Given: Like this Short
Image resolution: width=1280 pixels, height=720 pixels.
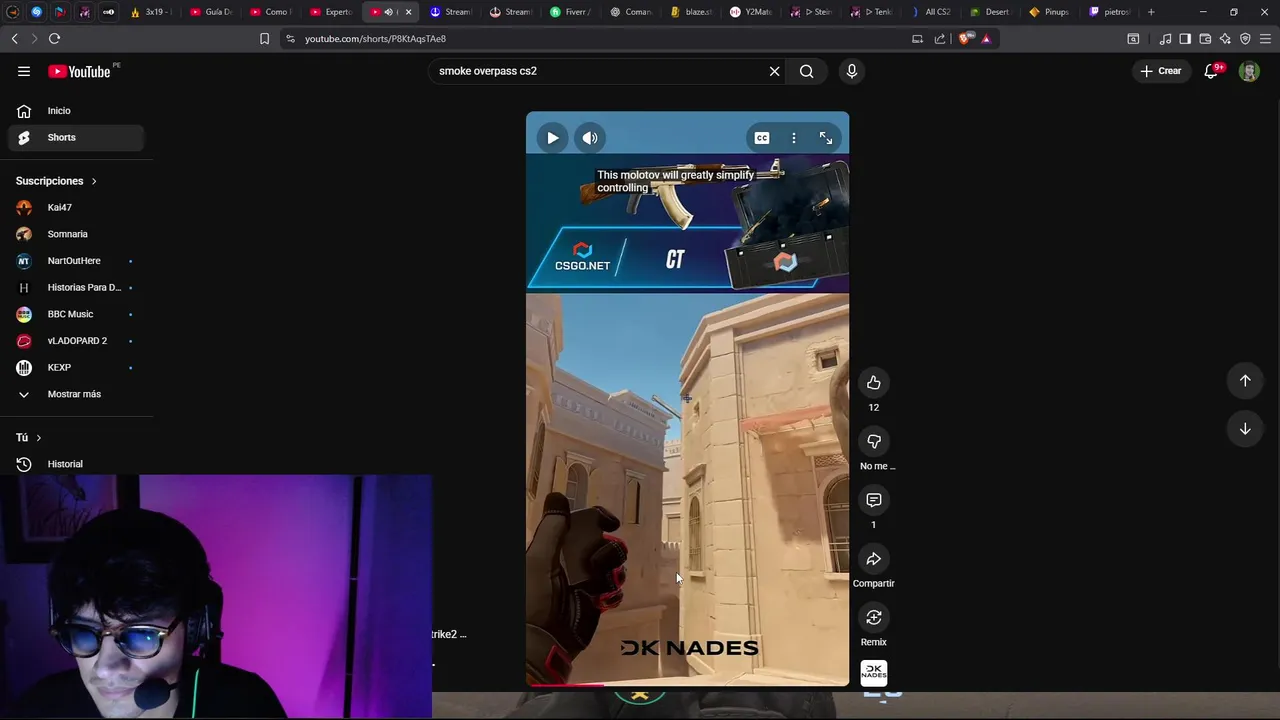Looking at the screenshot, I should [874, 383].
